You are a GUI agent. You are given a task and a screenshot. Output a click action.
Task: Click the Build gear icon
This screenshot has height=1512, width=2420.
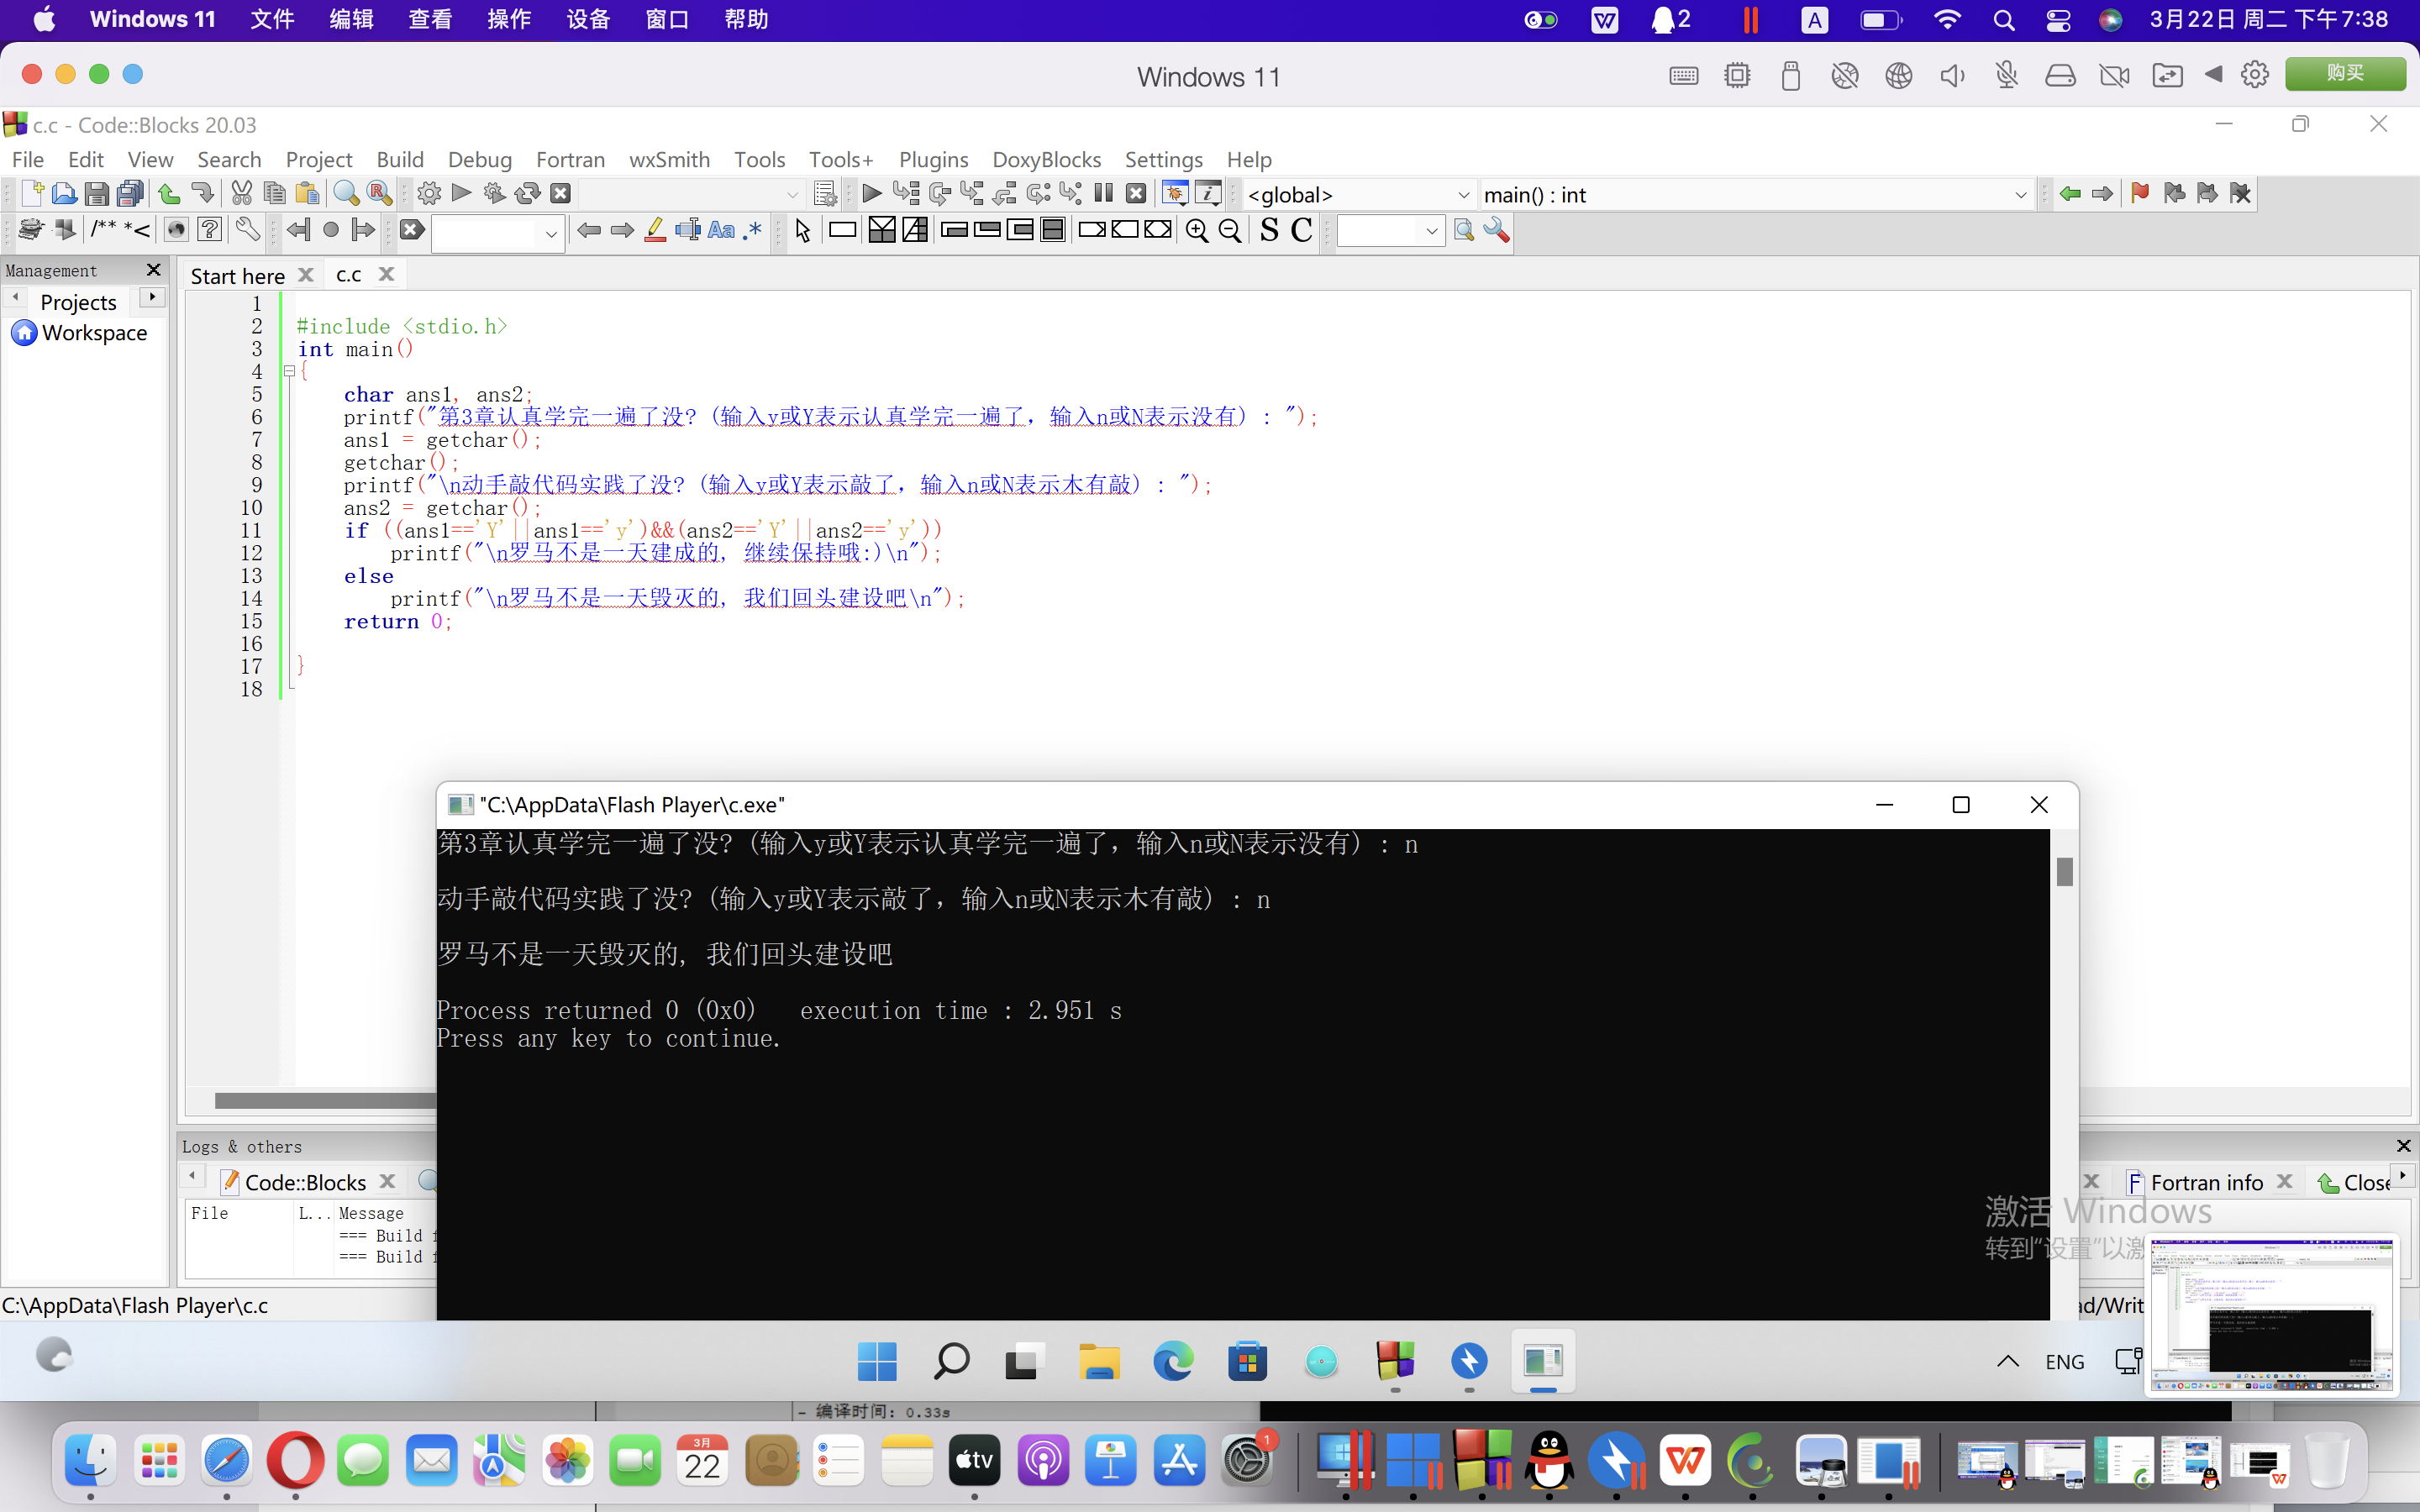pos(429,194)
